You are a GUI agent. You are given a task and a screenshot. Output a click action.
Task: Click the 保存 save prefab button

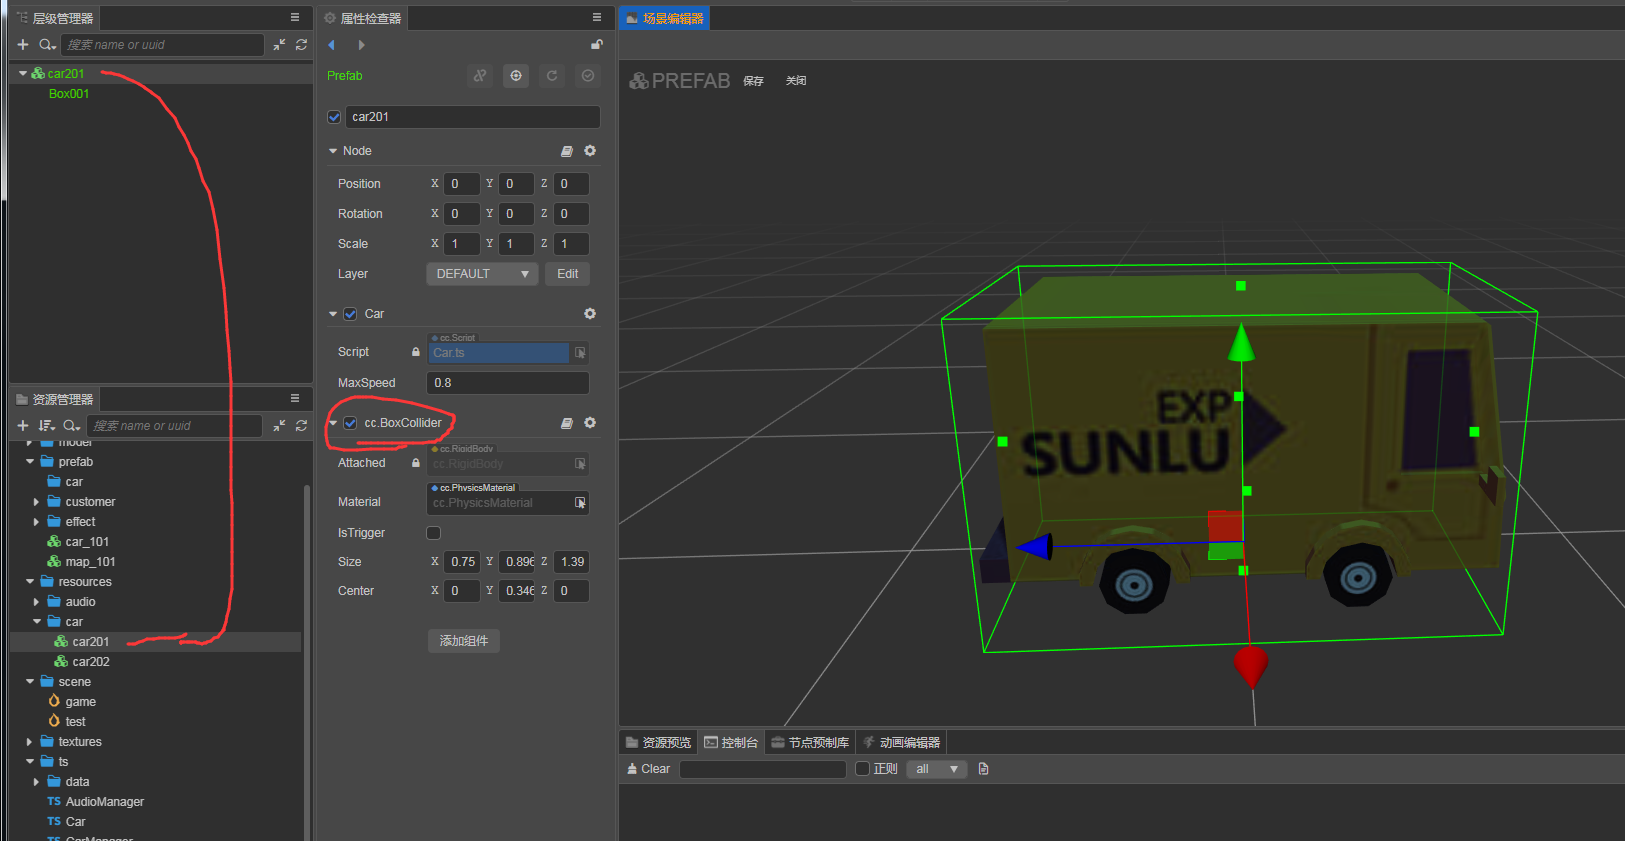[x=753, y=81]
